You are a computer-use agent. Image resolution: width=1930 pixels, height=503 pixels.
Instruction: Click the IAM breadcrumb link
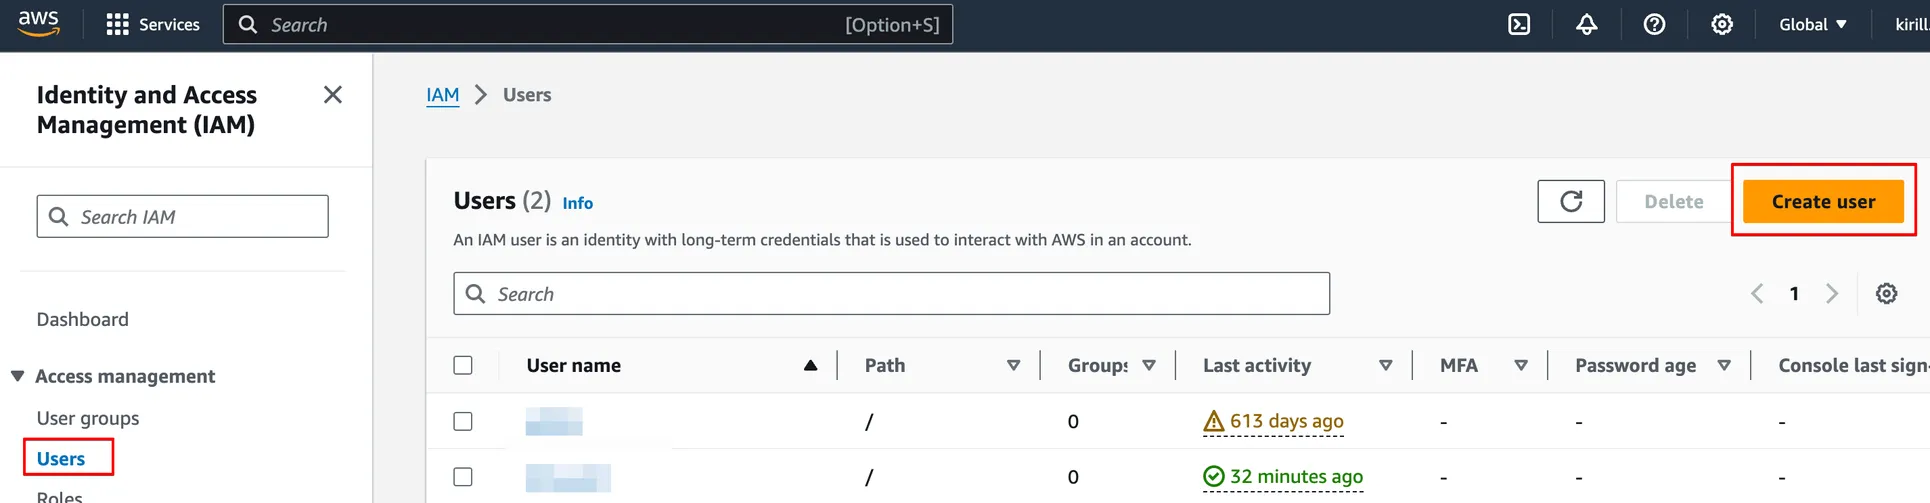pyautogui.click(x=442, y=95)
